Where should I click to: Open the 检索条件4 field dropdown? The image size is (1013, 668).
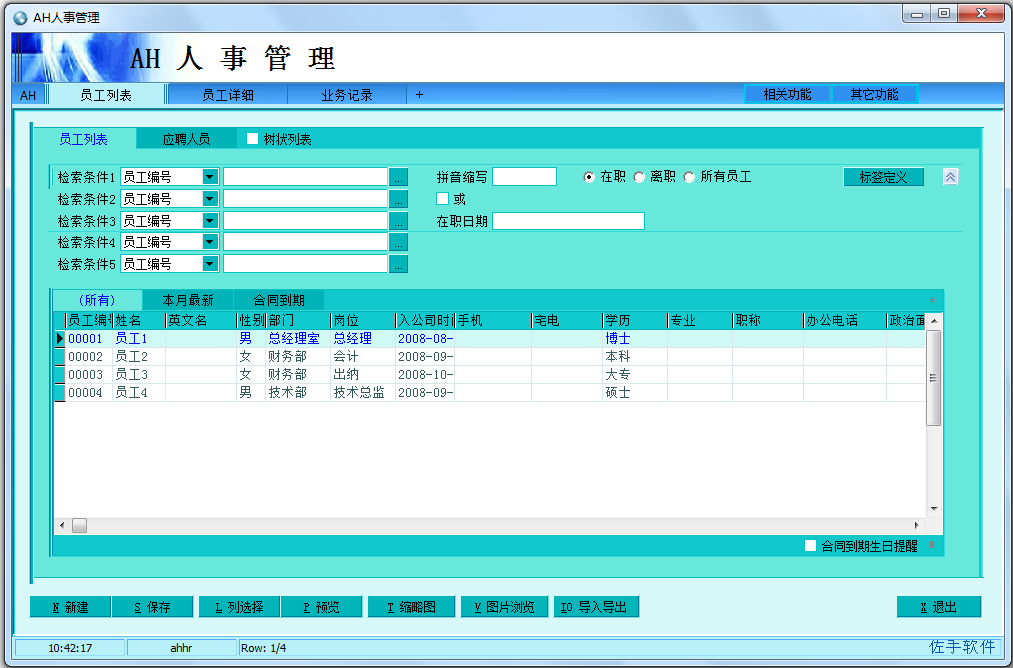pyautogui.click(x=210, y=243)
